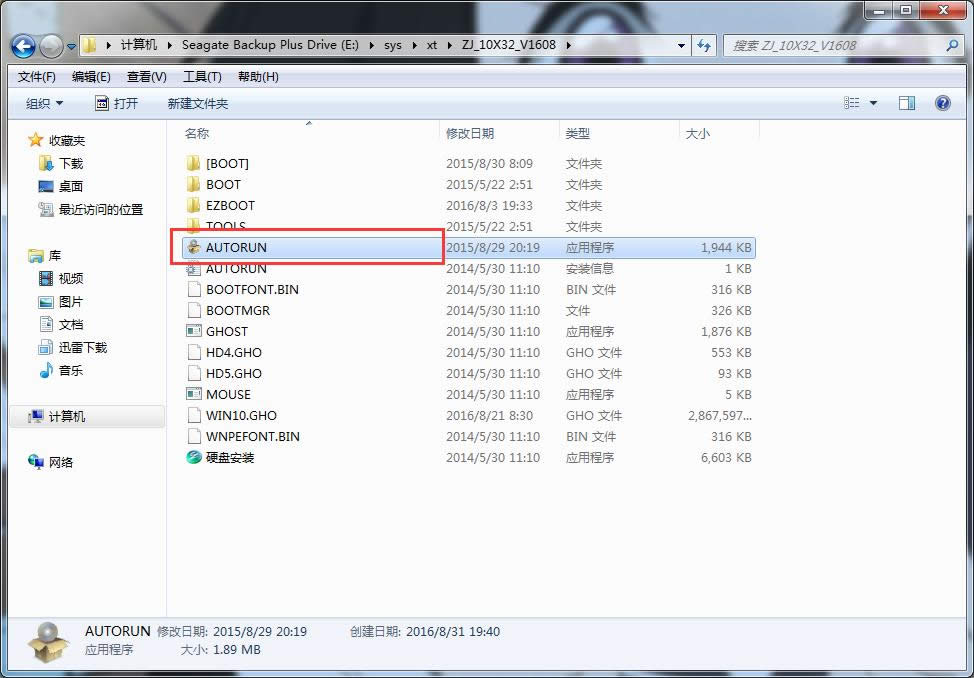Select the BOOTMGR file icon
This screenshot has height=678, width=974.
pos(194,310)
